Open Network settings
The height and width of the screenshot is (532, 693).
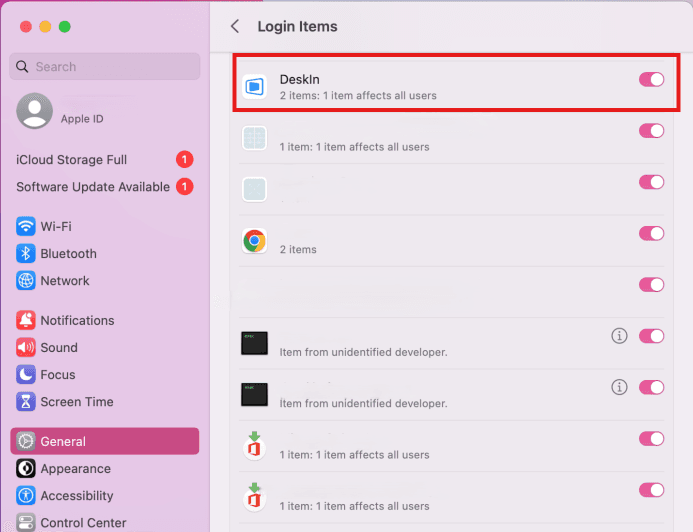tap(105, 281)
